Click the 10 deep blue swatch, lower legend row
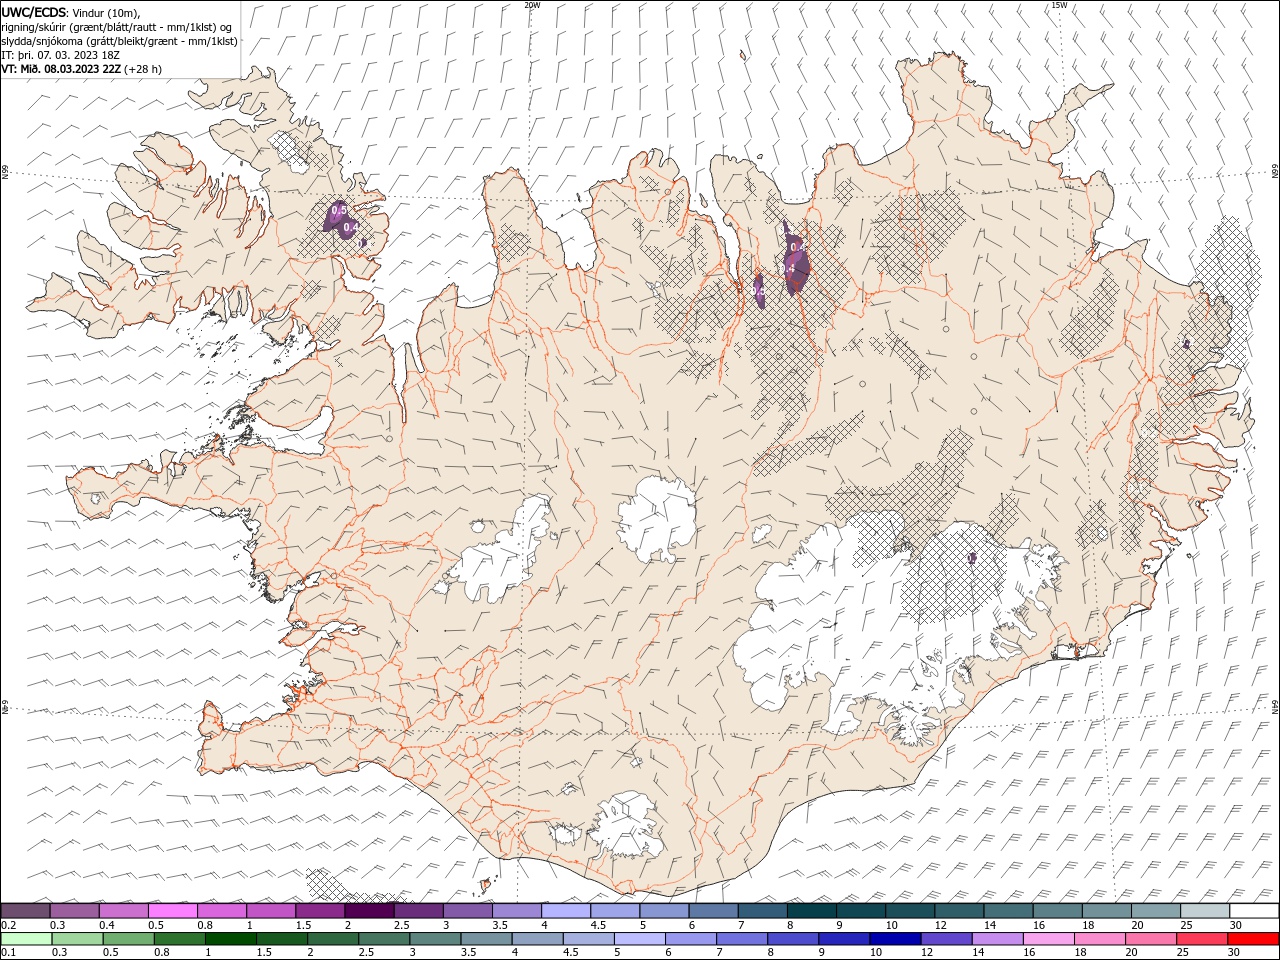This screenshot has width=1280, height=960. 894,939
